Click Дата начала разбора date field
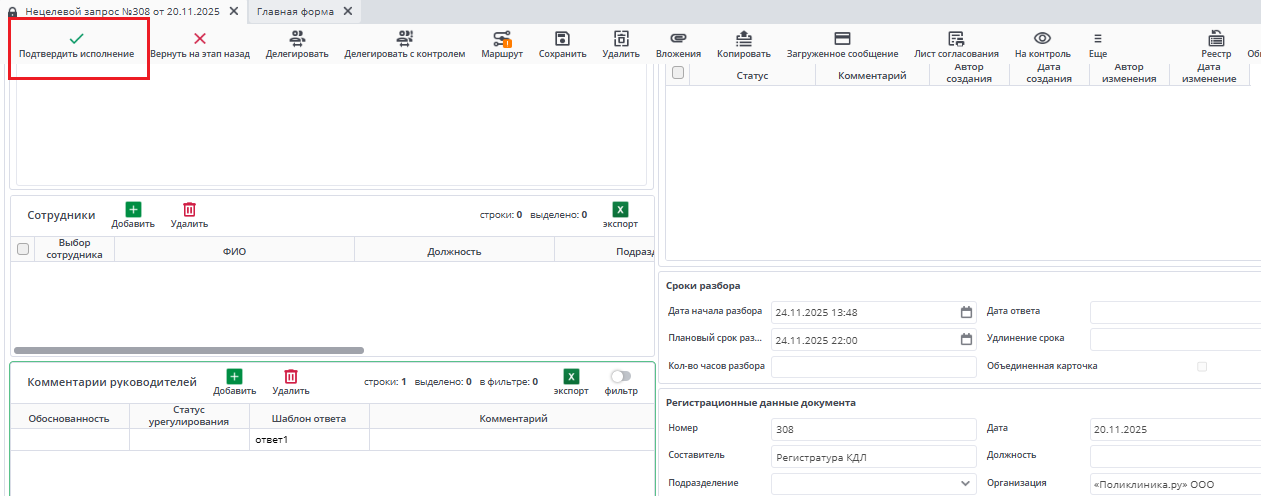Screen dimensions: 1261x496 (x=873, y=312)
